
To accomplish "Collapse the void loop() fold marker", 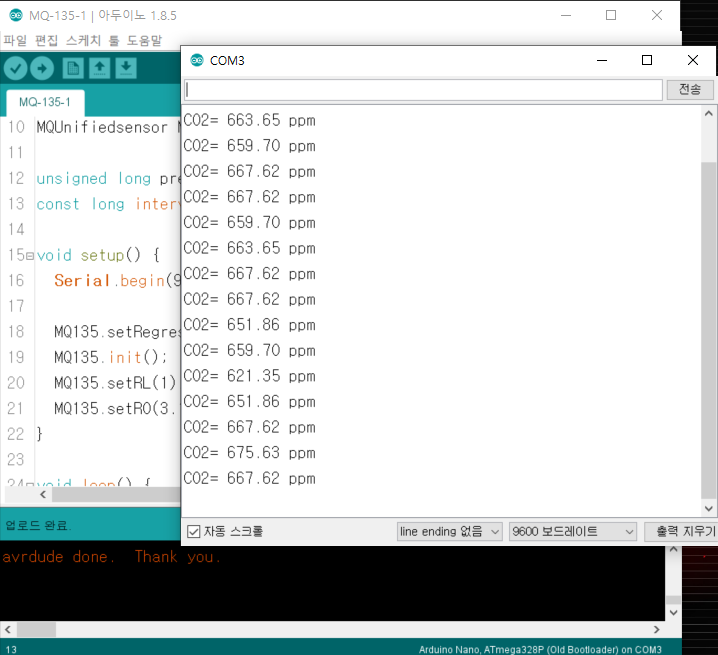I will 30,484.
